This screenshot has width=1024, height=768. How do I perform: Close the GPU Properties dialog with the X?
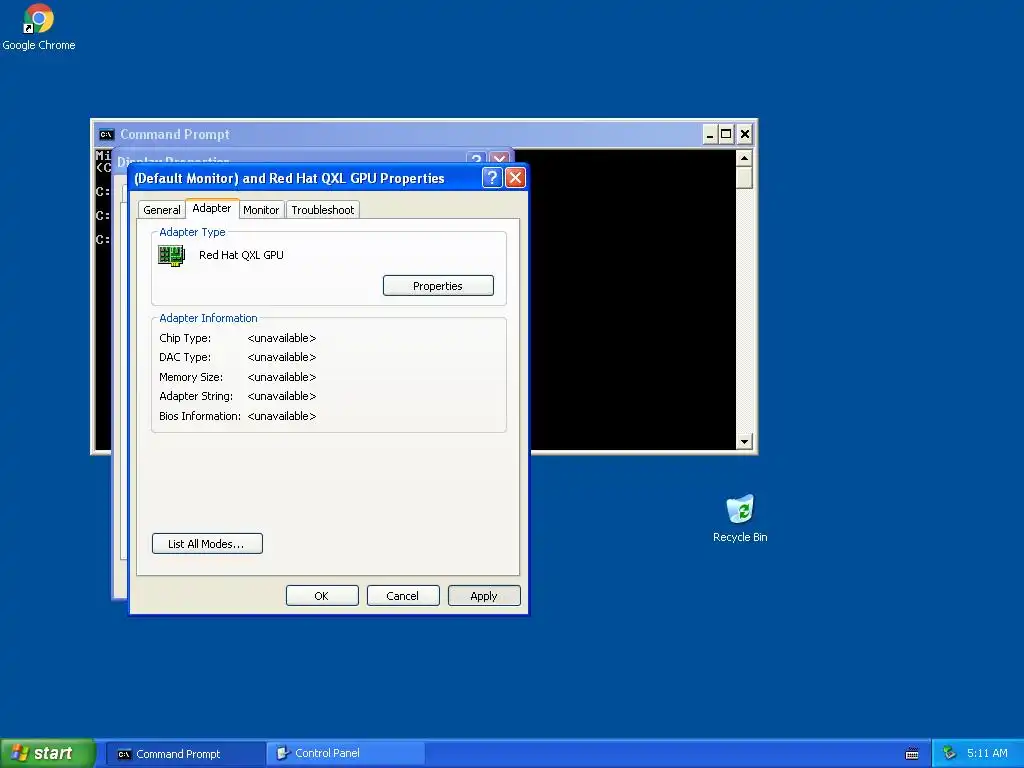click(515, 178)
